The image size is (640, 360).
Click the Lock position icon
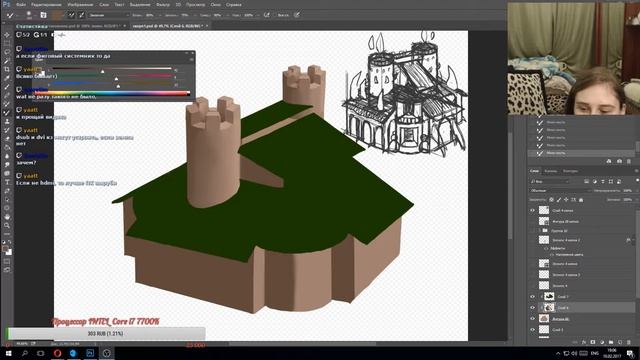(x=566, y=200)
